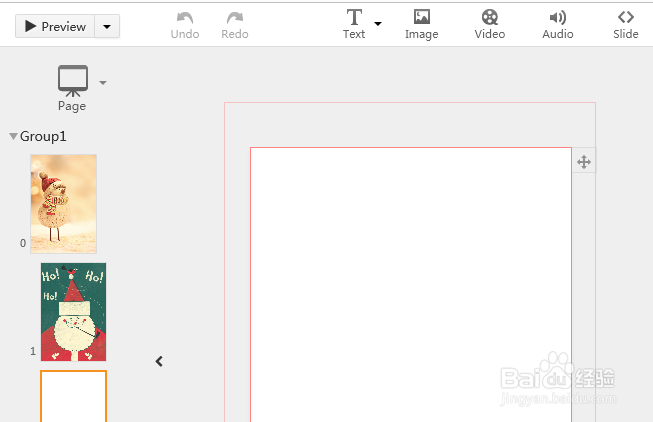
Task: Select the blank highlighted page thumbnail
Action: pyautogui.click(x=73, y=396)
